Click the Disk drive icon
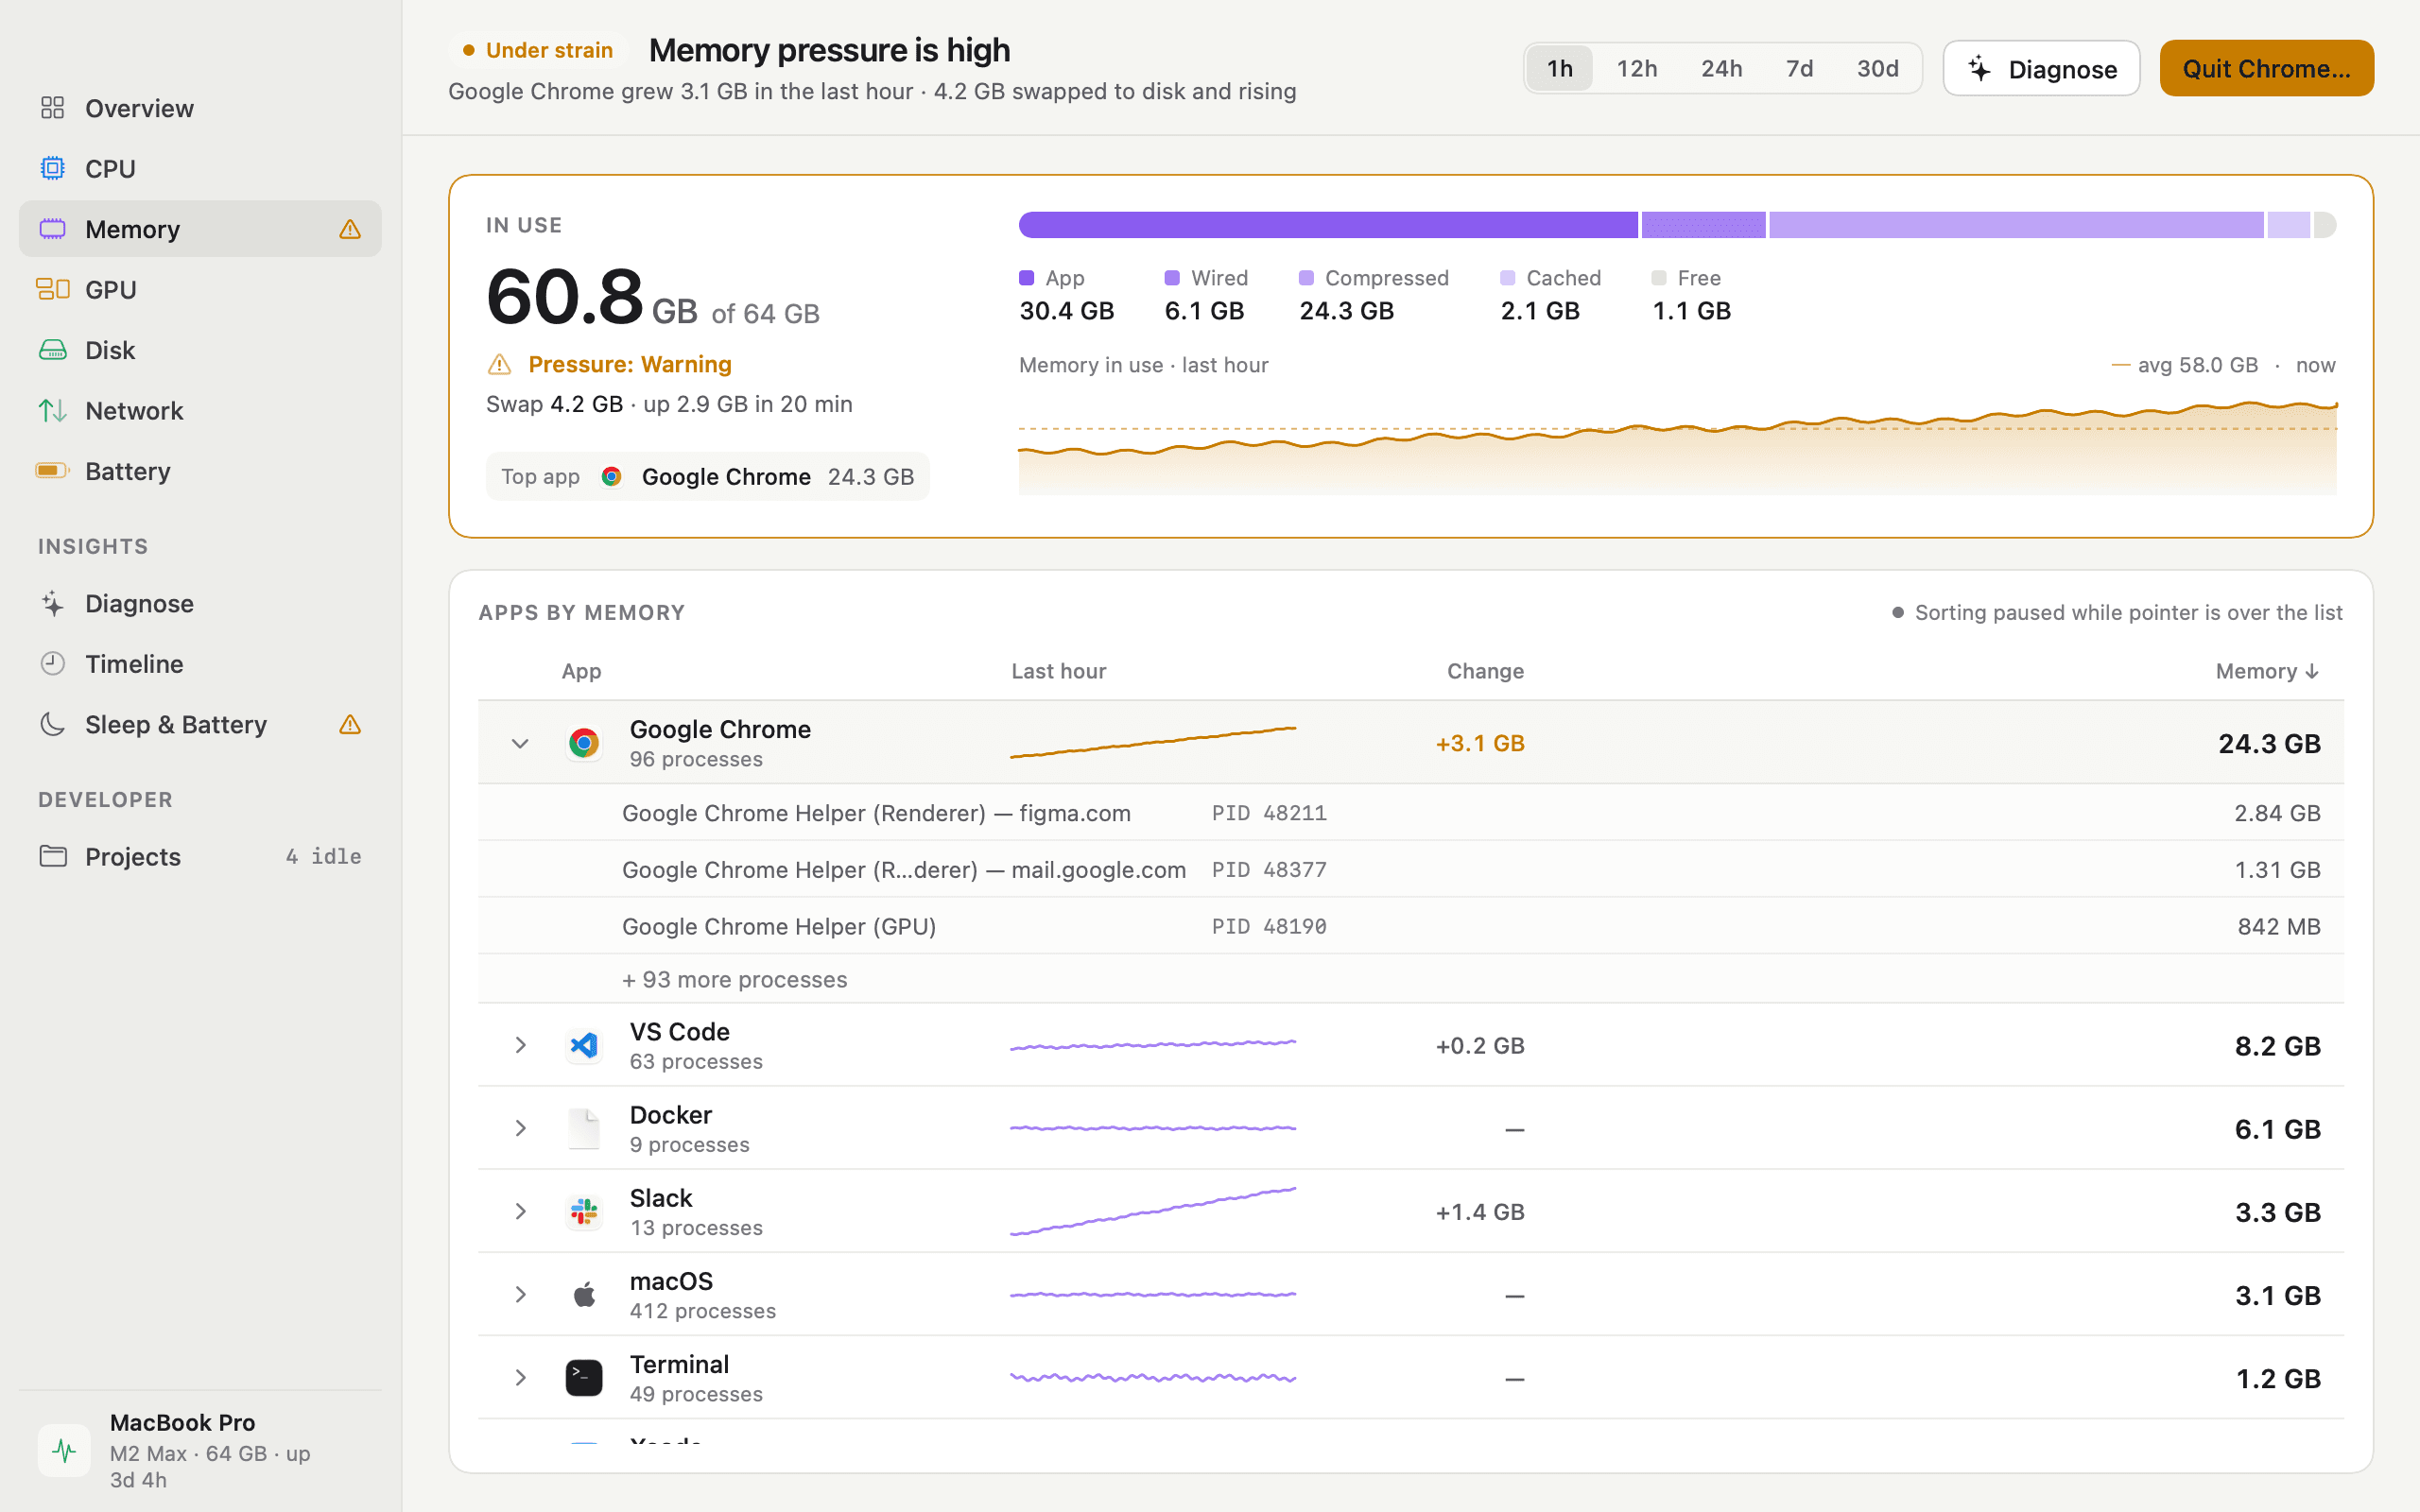Screen dimensions: 2420x1512 click(53, 350)
